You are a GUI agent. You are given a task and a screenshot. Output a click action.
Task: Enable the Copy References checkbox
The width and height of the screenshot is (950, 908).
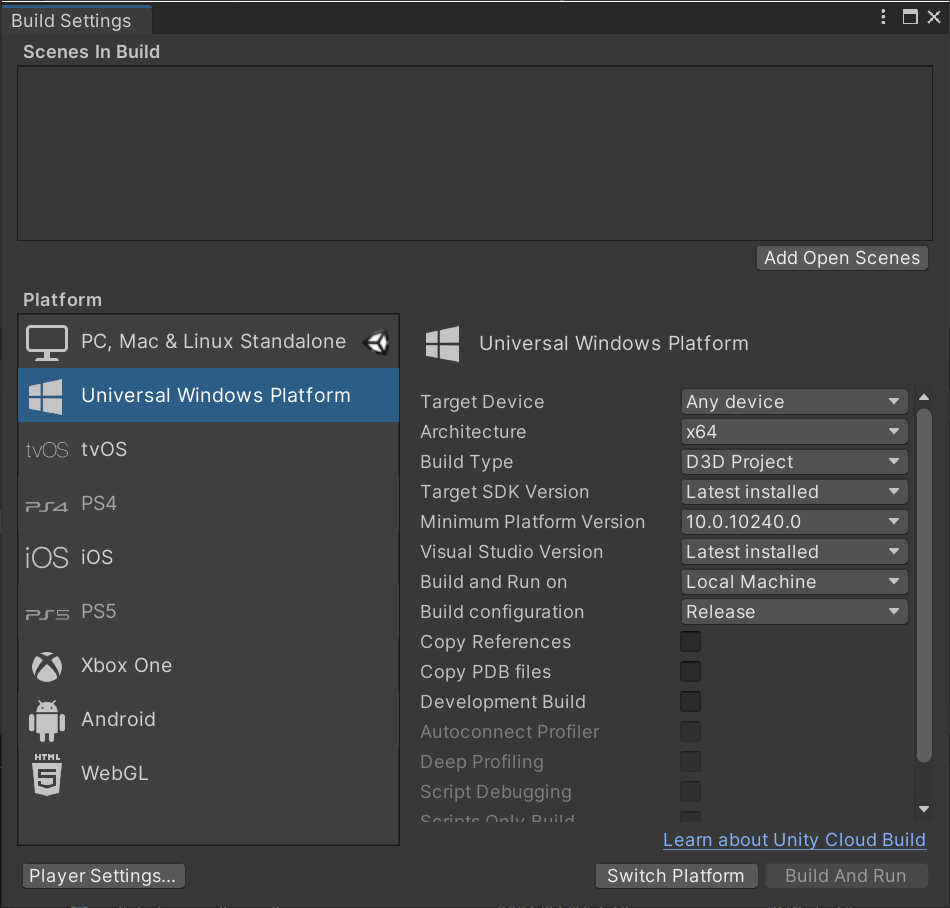pyautogui.click(x=691, y=641)
